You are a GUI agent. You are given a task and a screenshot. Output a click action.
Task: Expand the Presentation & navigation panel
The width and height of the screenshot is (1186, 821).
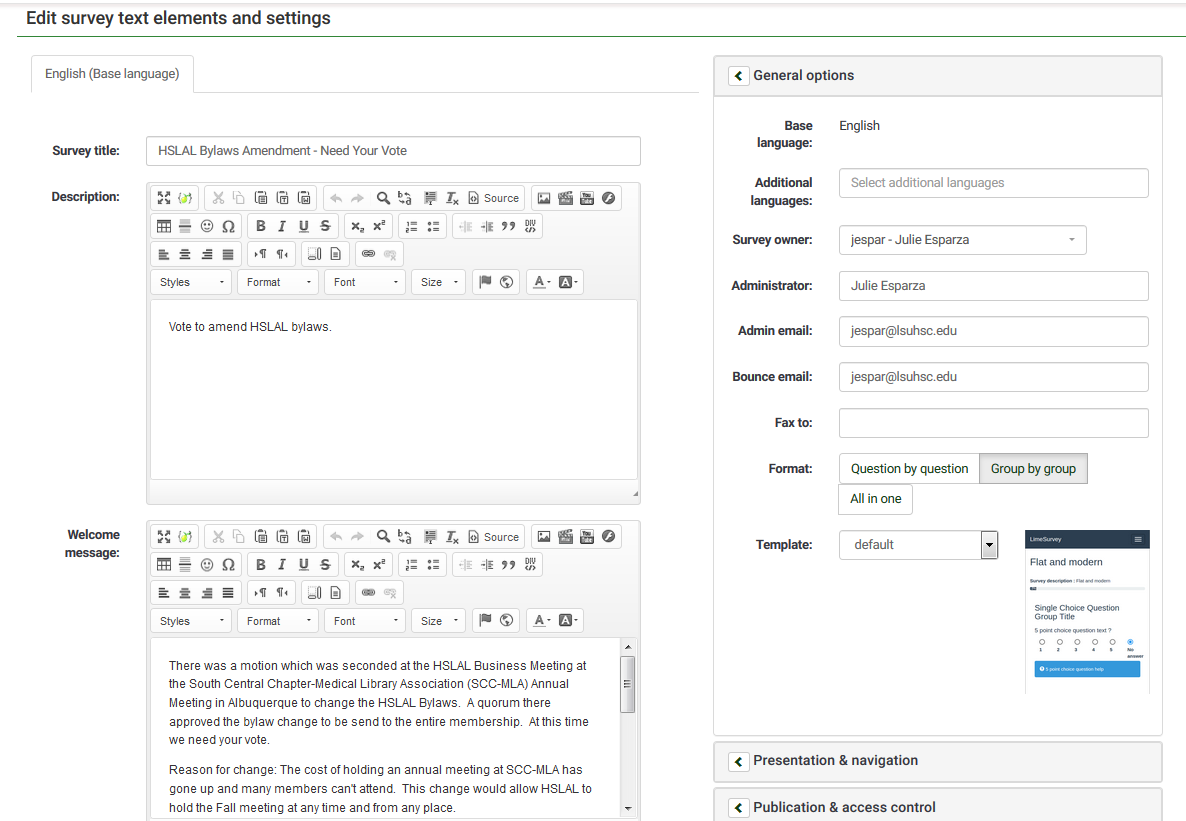pyautogui.click(x=835, y=761)
